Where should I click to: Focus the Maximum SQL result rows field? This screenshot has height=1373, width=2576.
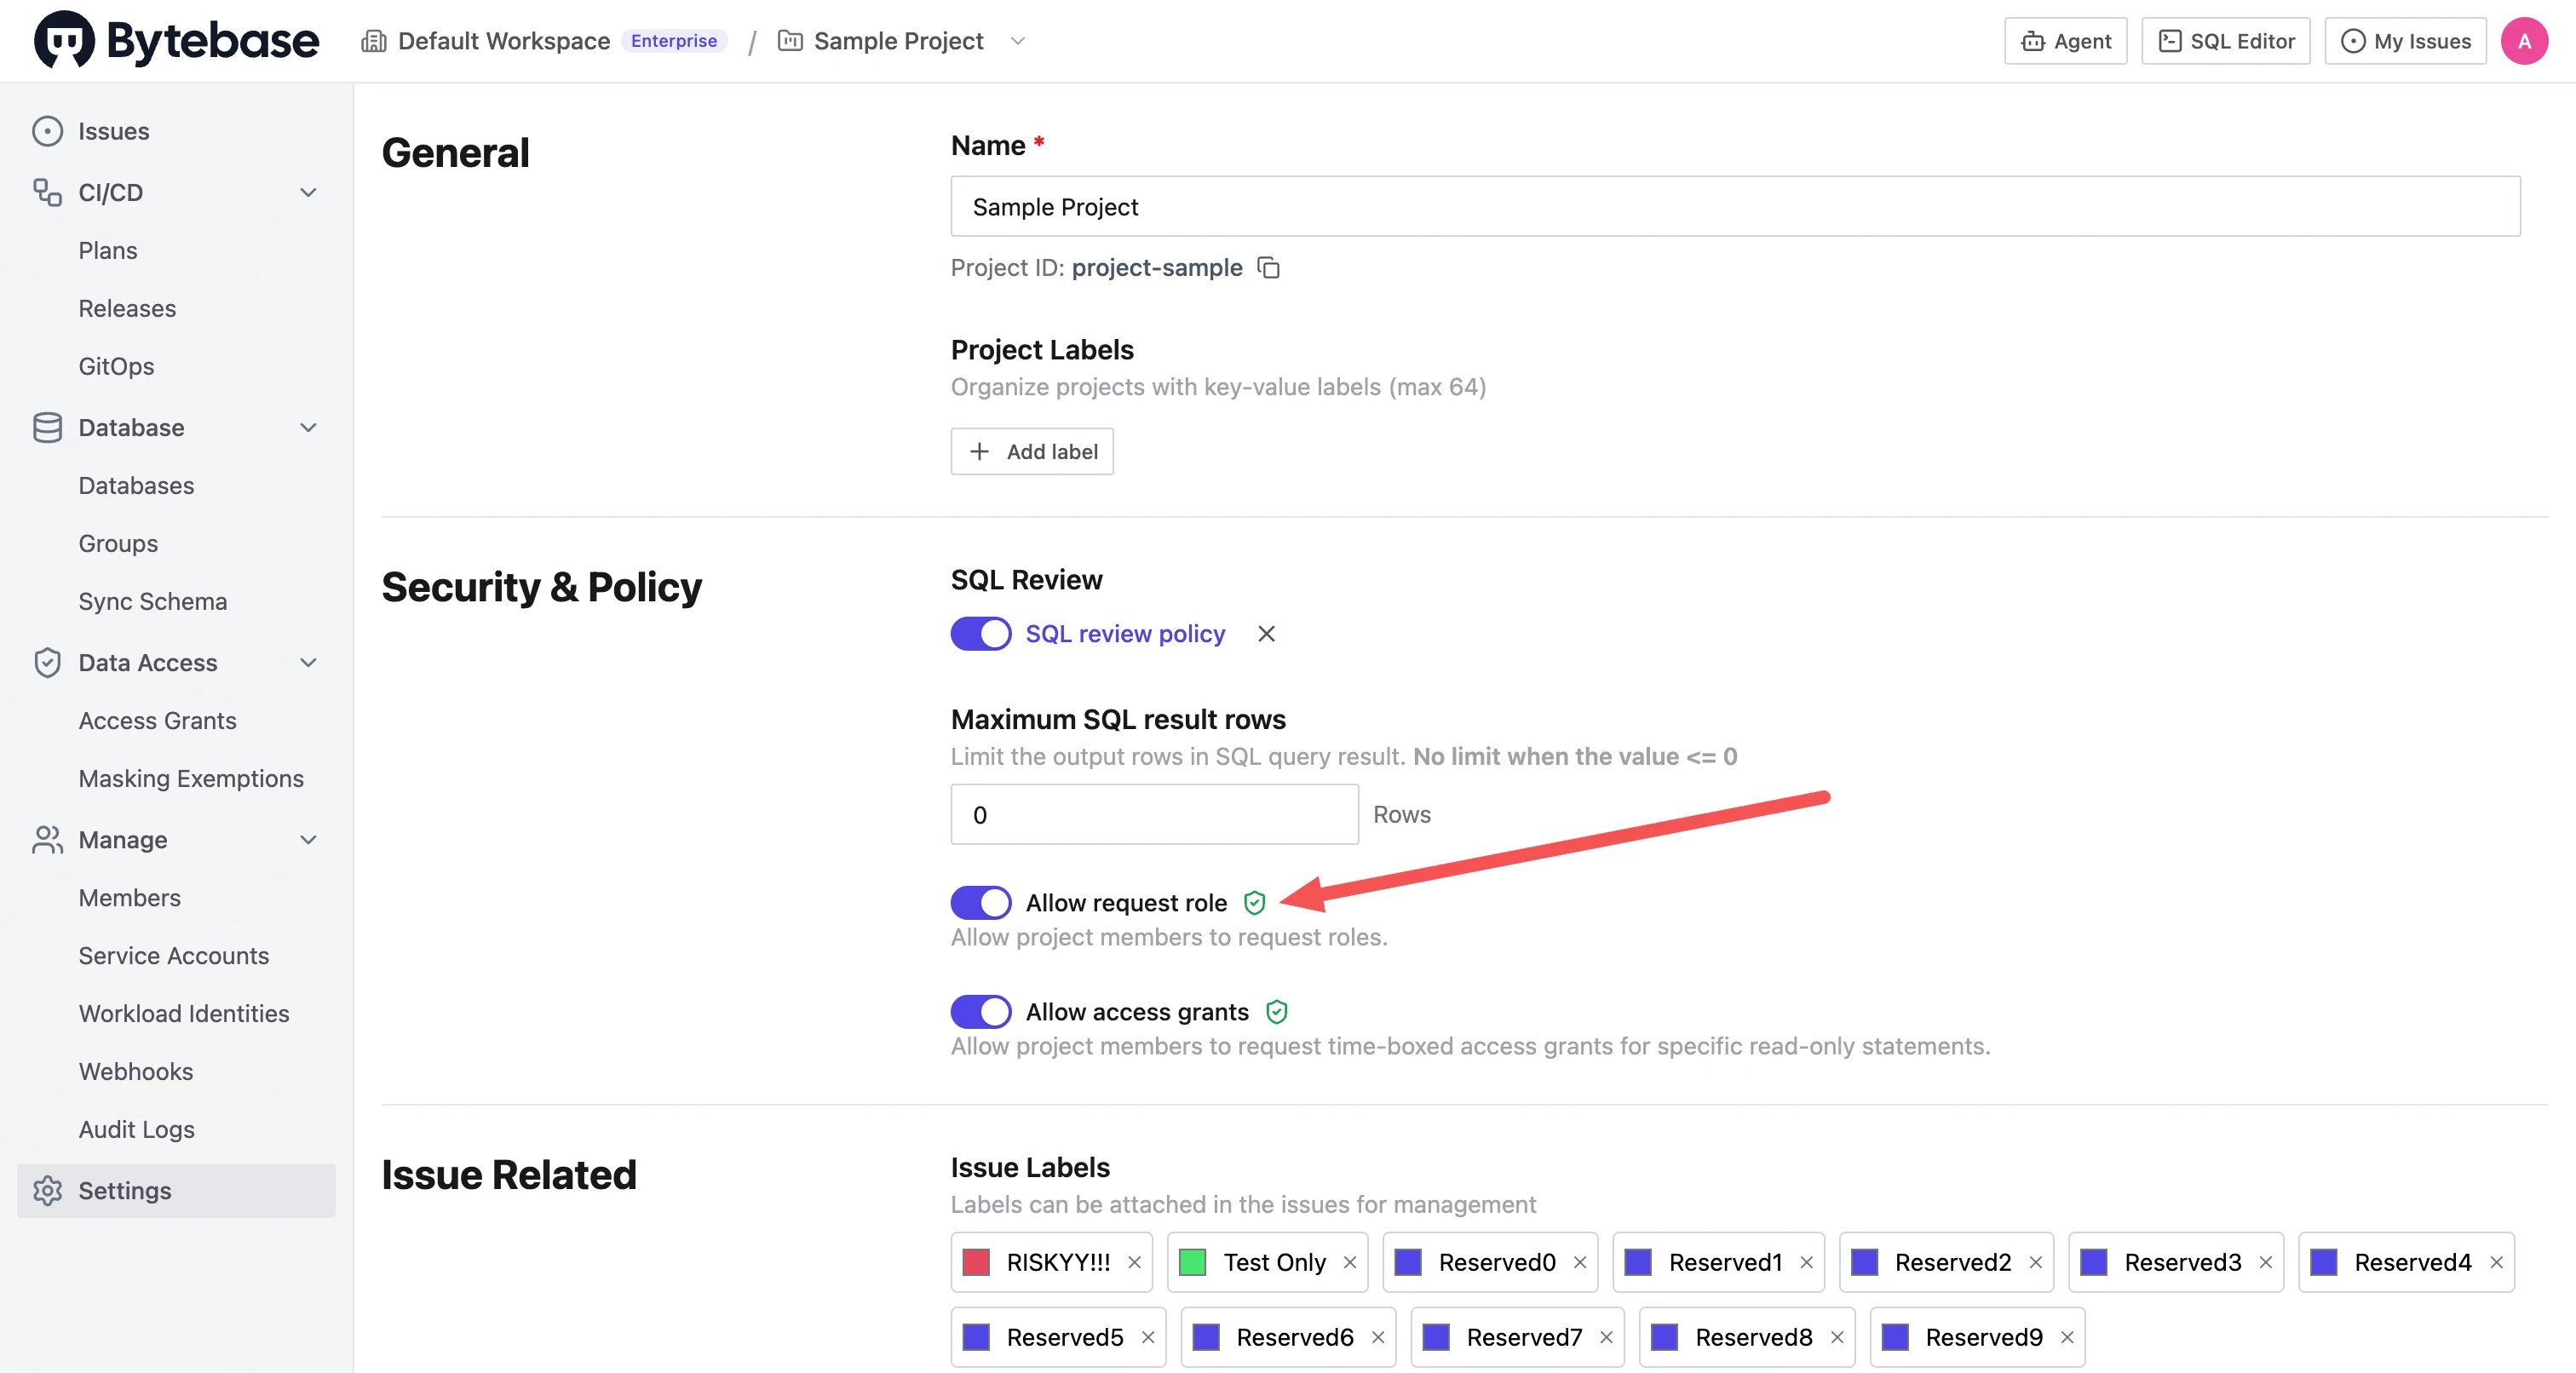(x=1154, y=814)
